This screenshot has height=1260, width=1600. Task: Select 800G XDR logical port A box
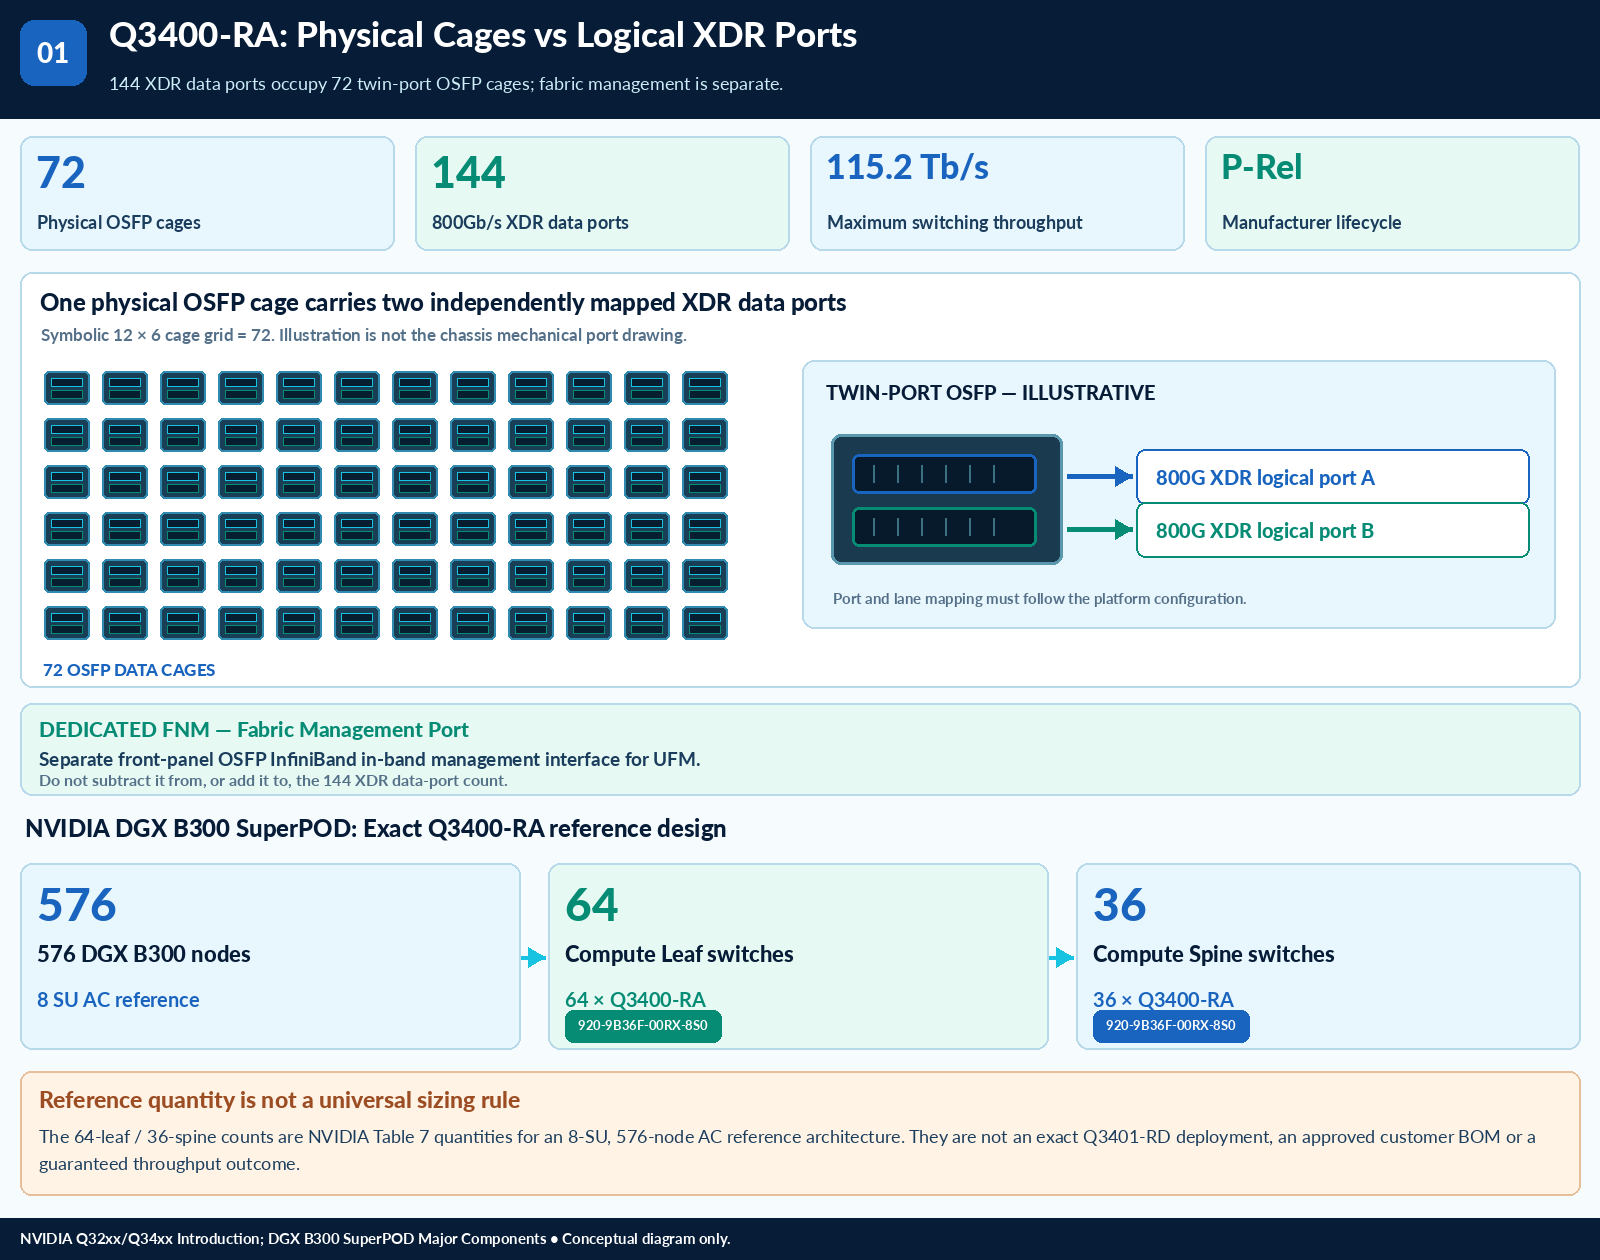(1333, 477)
